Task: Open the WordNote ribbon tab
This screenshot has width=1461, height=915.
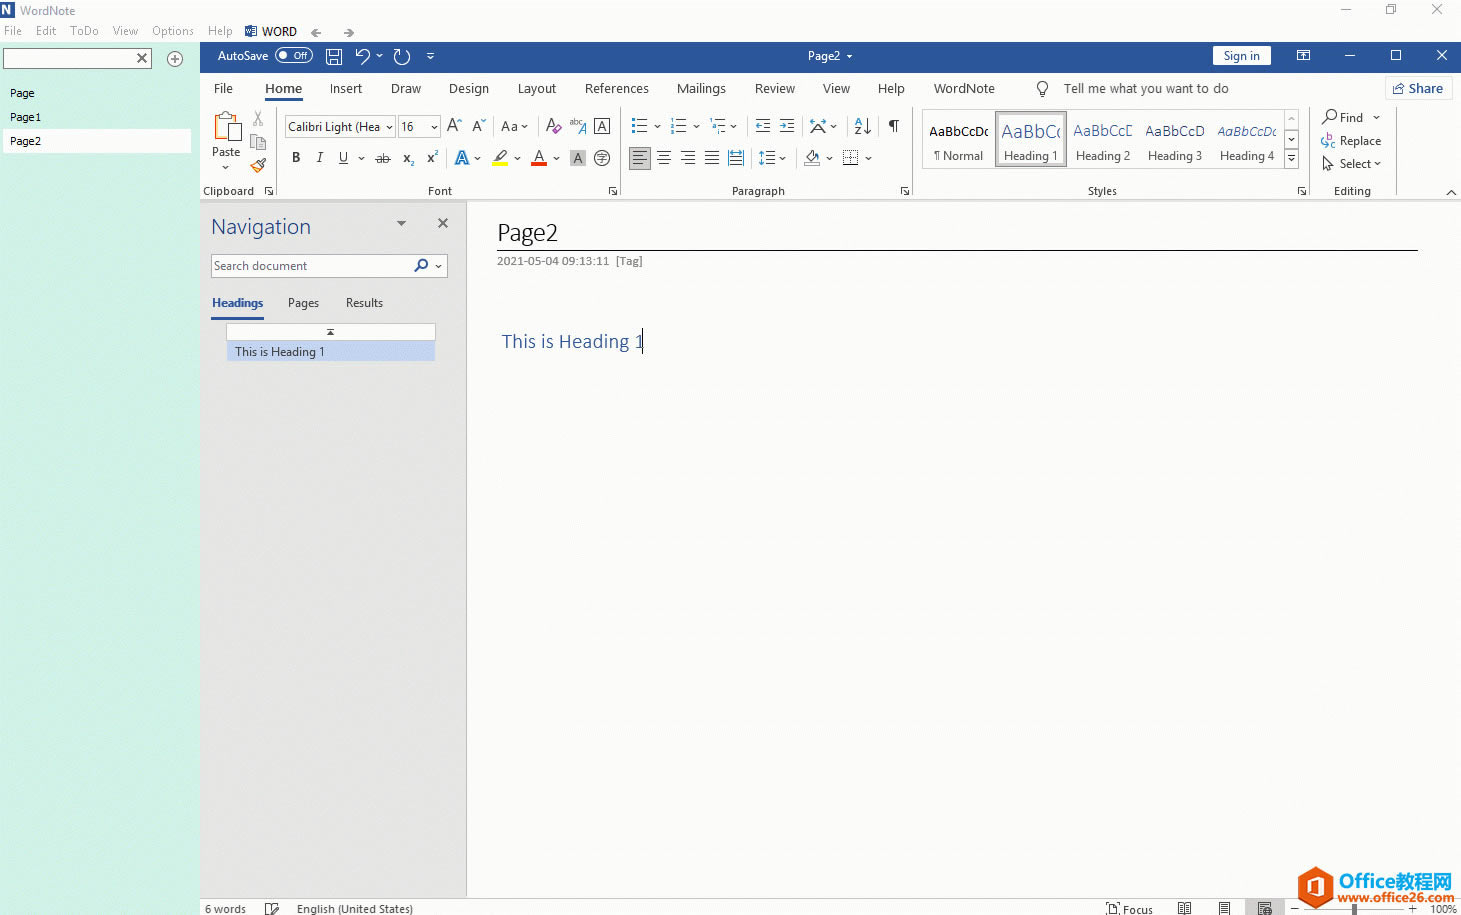Action: (963, 89)
